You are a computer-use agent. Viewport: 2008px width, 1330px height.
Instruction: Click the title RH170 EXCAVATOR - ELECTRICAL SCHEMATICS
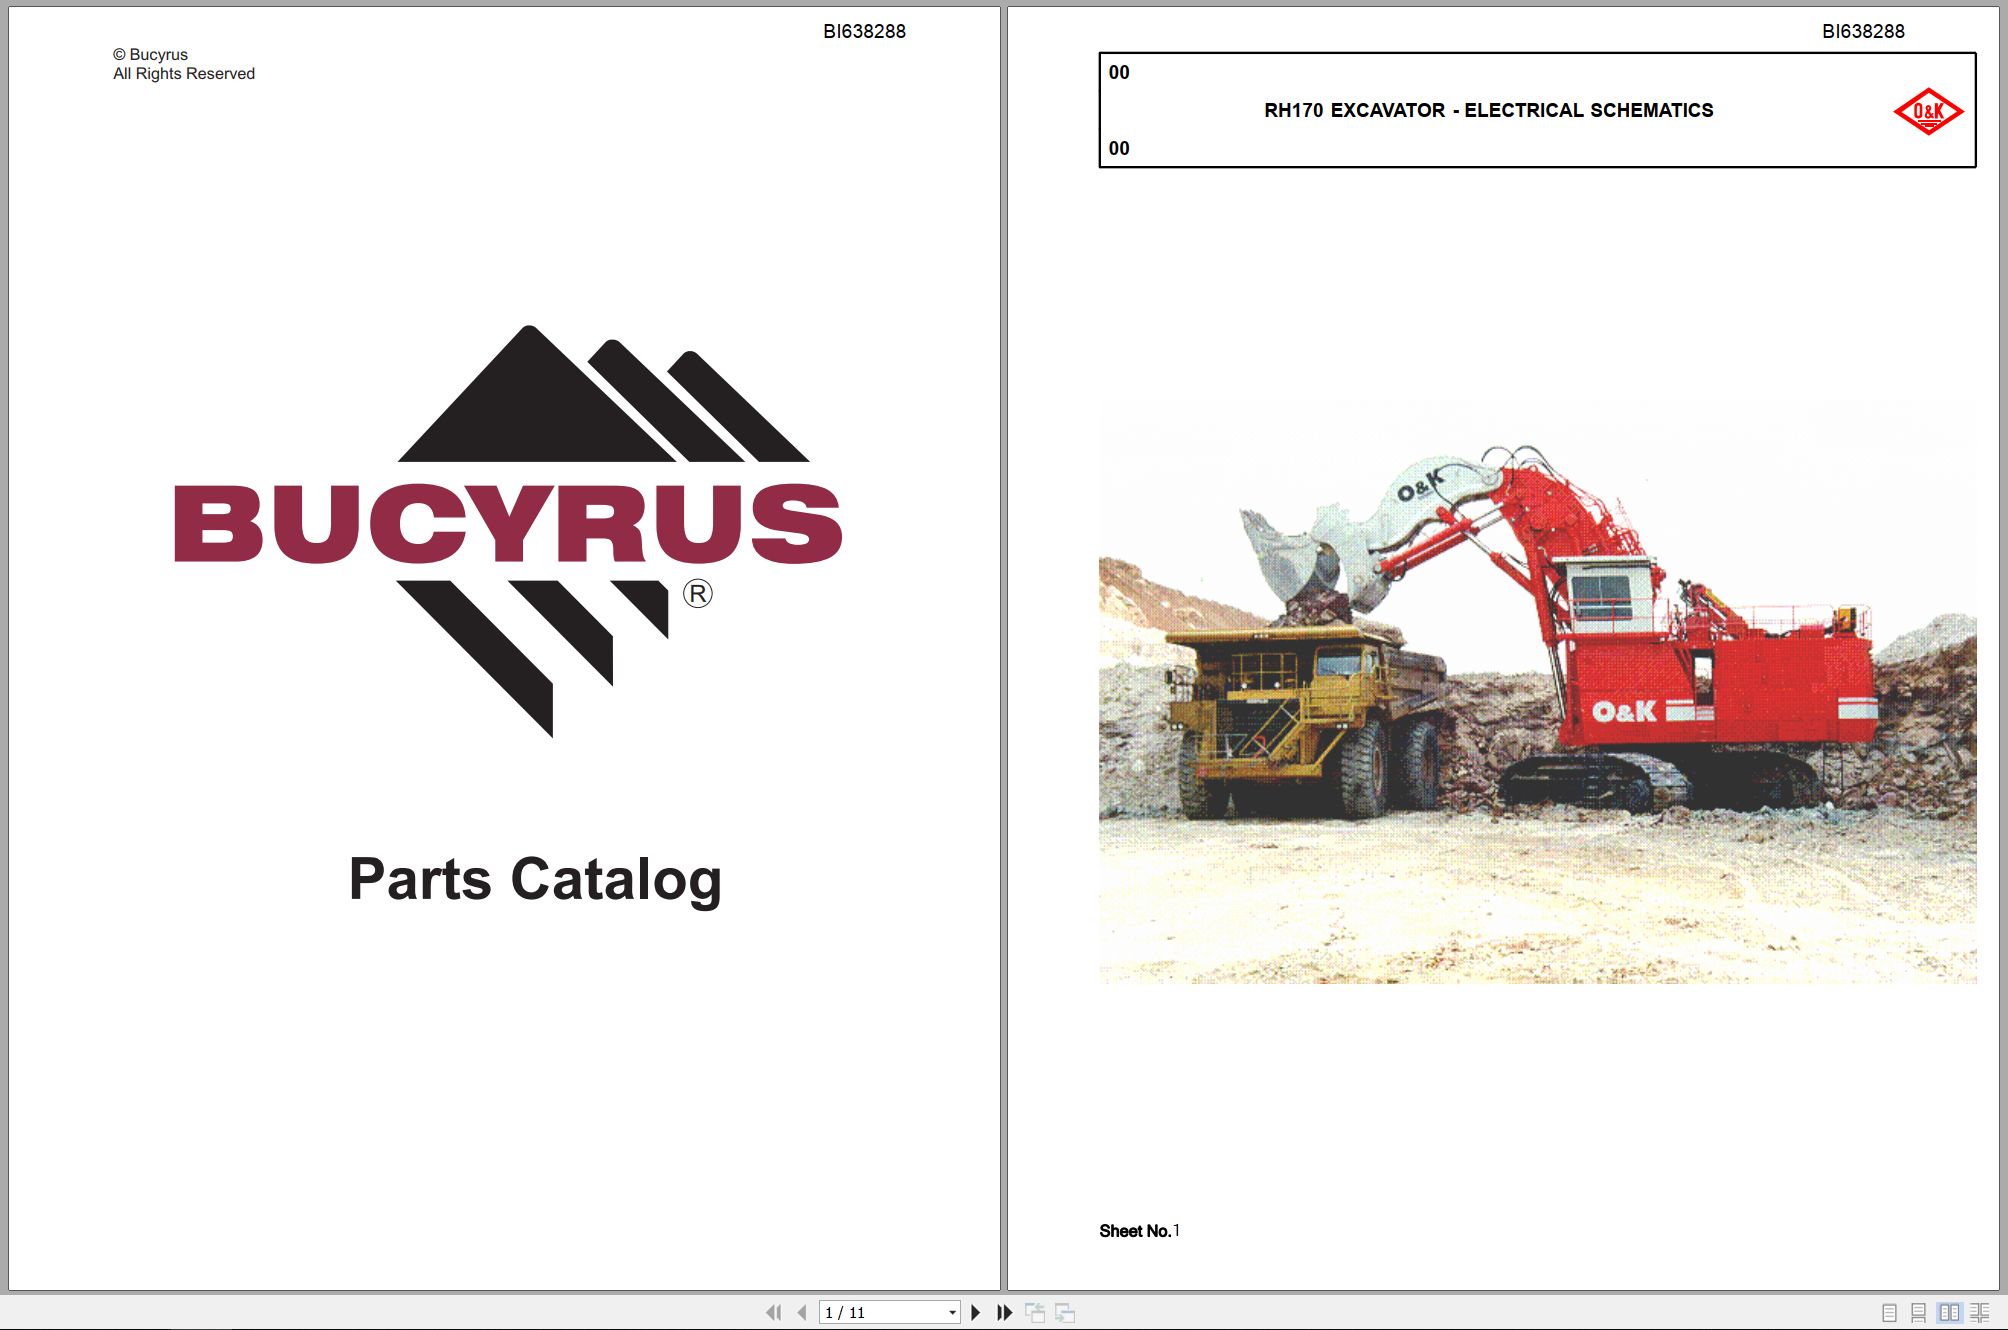[1488, 110]
